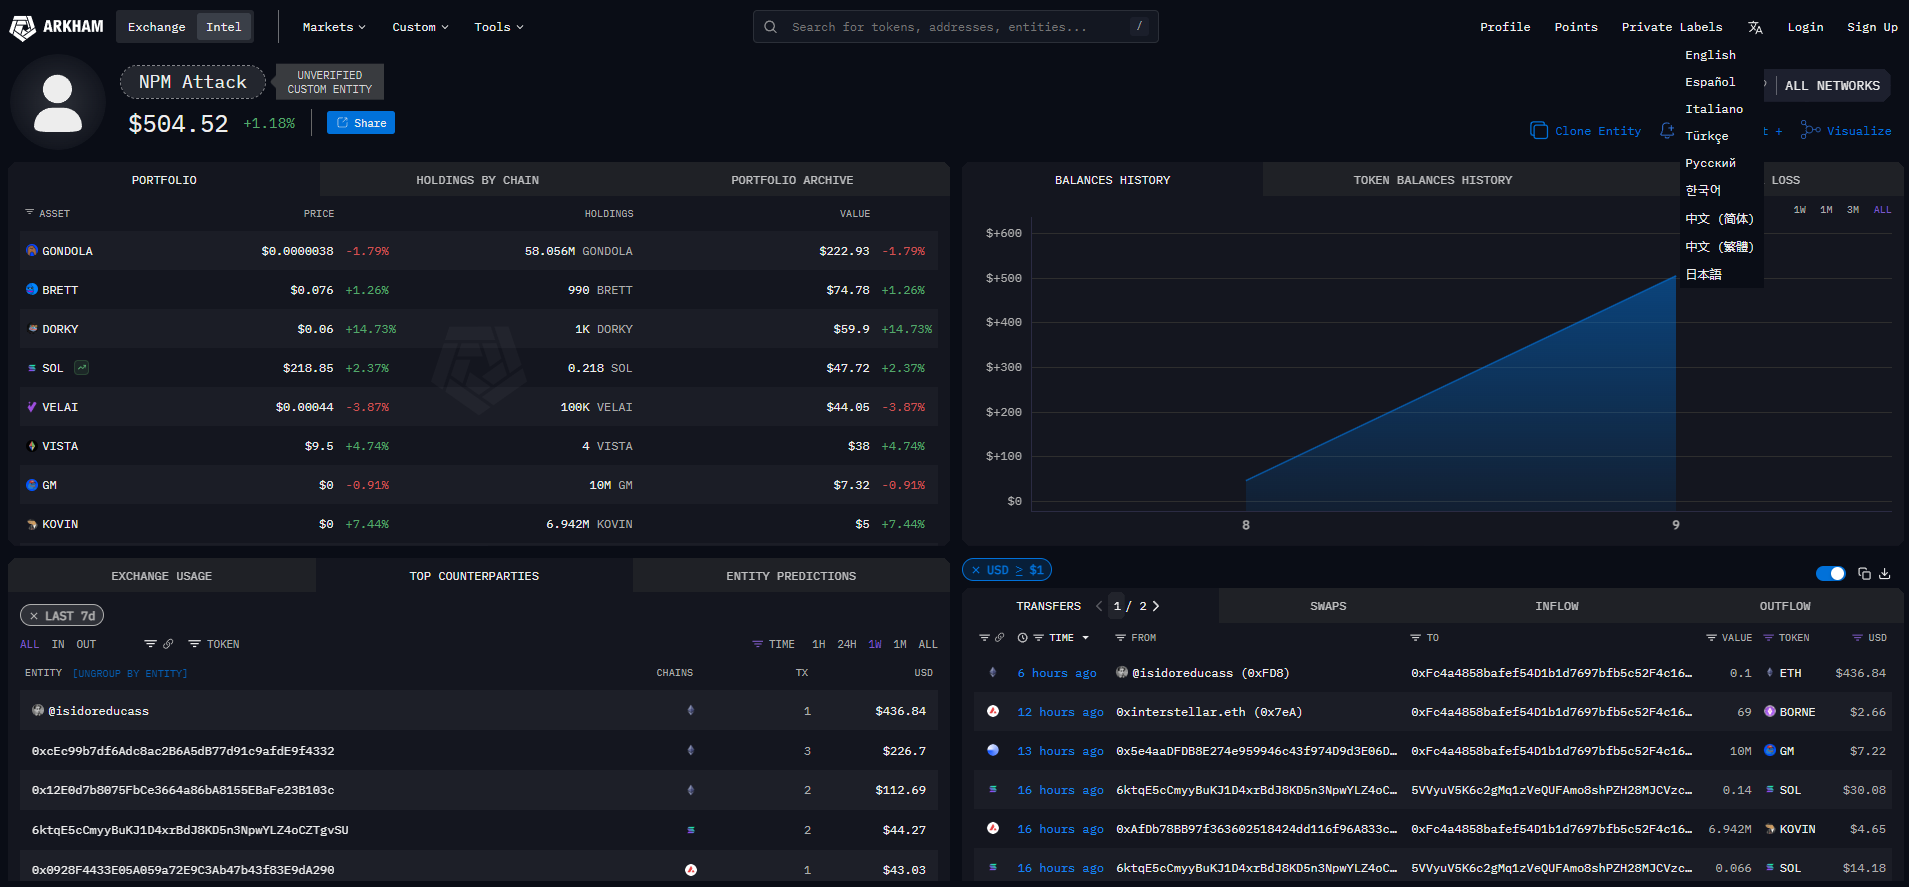Click the link icon in Top Counterparties filters
This screenshot has width=1909, height=887.
coord(168,644)
